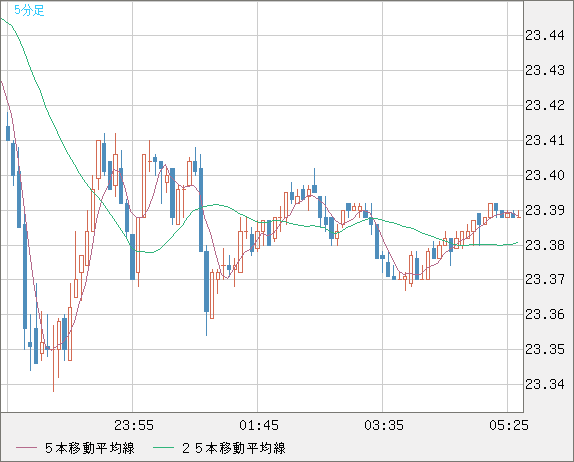Click the 23.36 price axis label

(x=545, y=314)
